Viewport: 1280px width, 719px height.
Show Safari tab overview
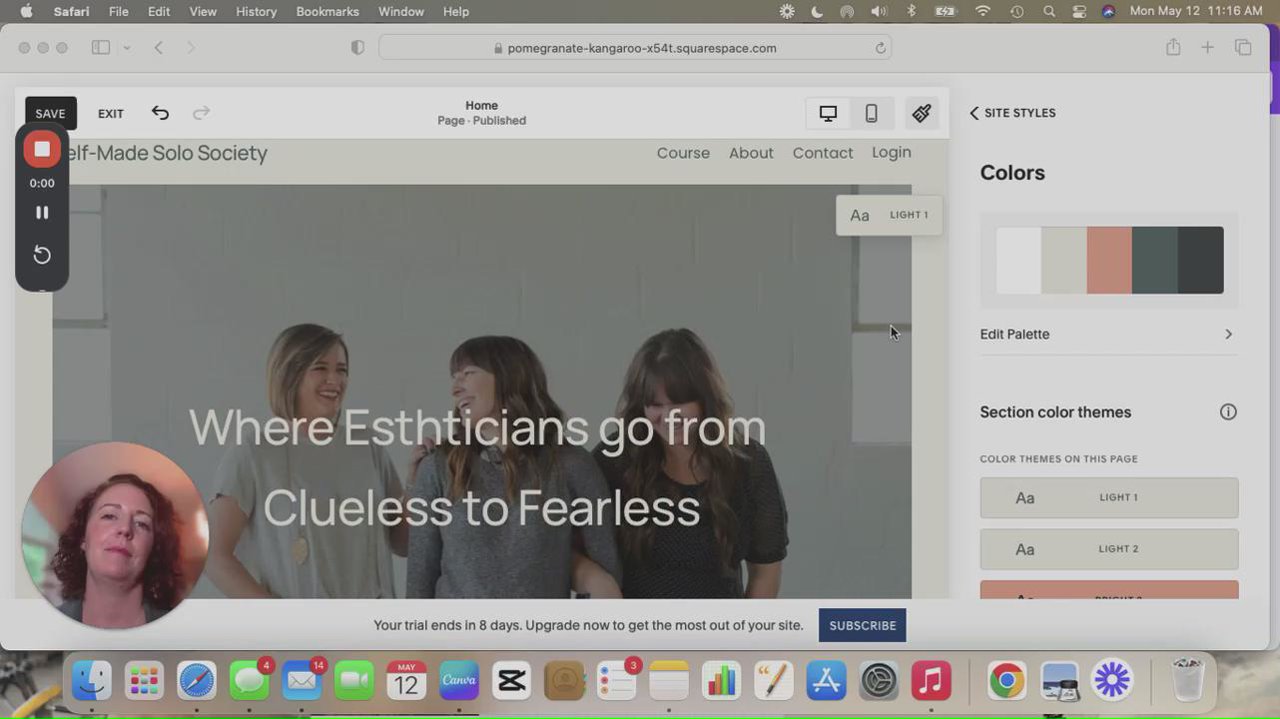(x=1243, y=48)
